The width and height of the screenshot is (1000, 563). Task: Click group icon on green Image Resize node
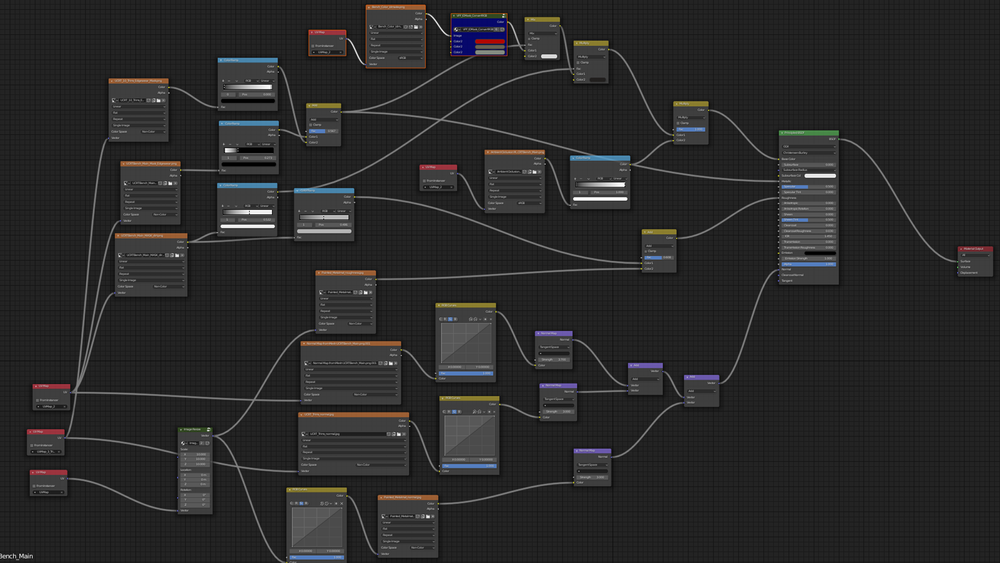(209, 430)
